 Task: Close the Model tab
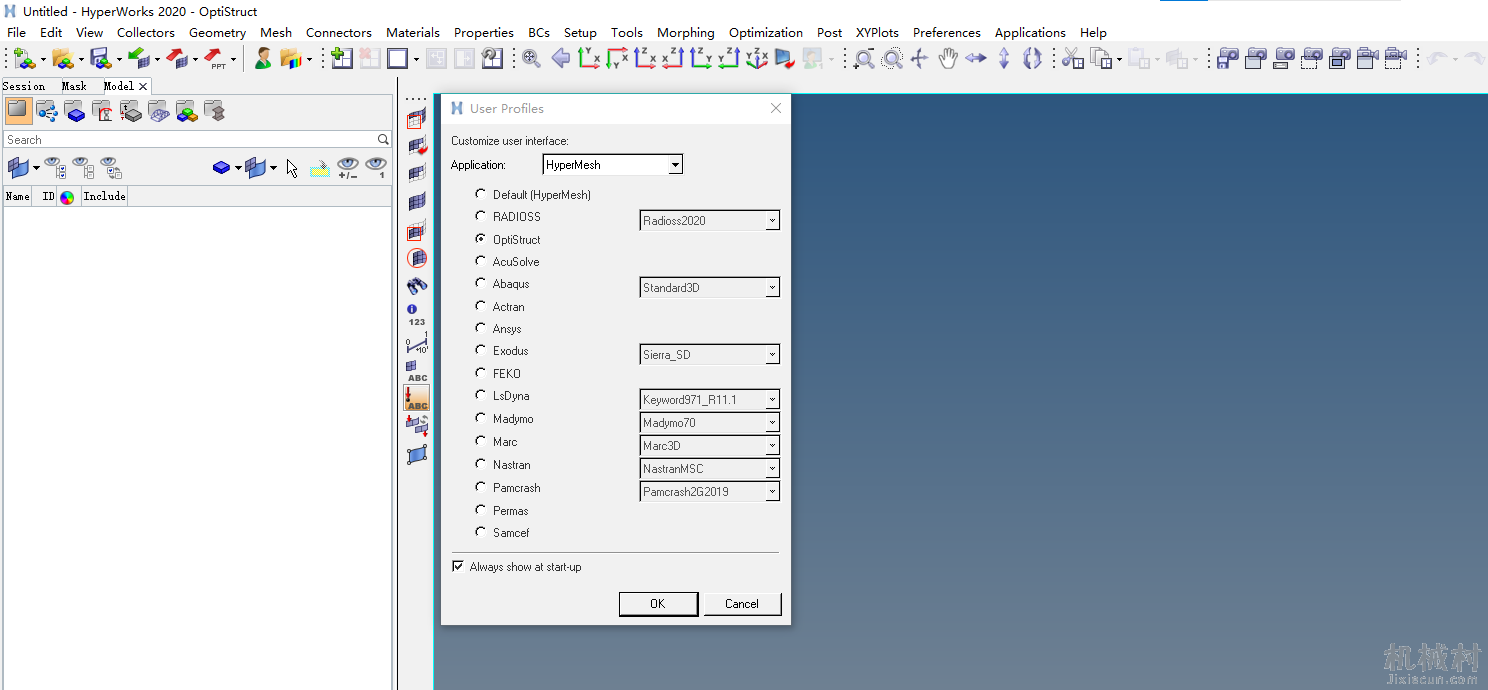point(142,86)
